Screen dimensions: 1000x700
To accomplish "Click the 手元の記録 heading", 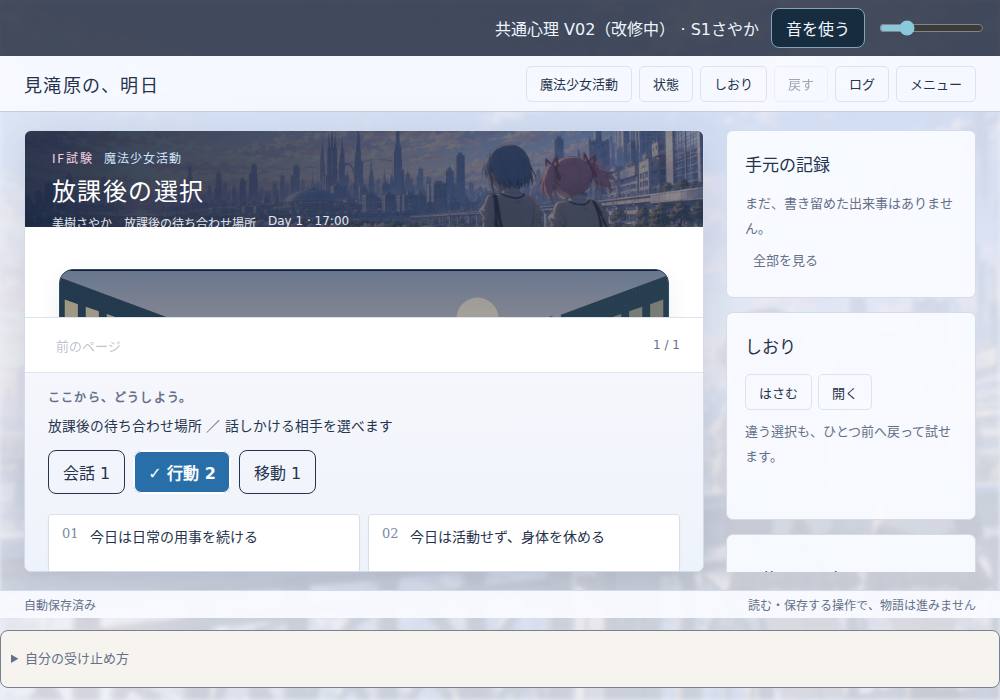I will tap(788, 165).
